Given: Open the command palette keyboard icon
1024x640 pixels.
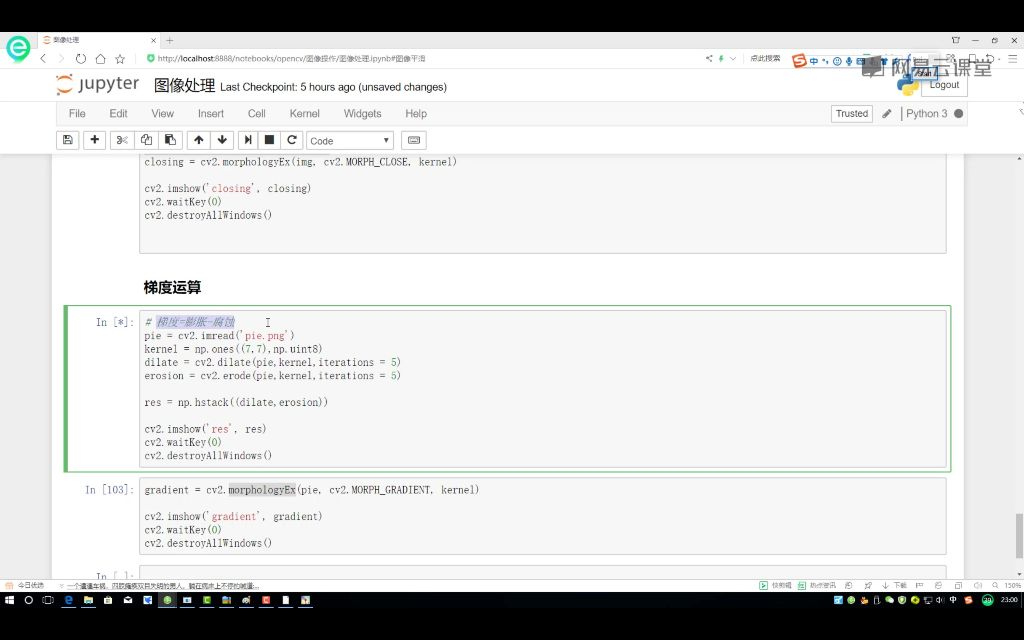Looking at the screenshot, I should point(413,140).
